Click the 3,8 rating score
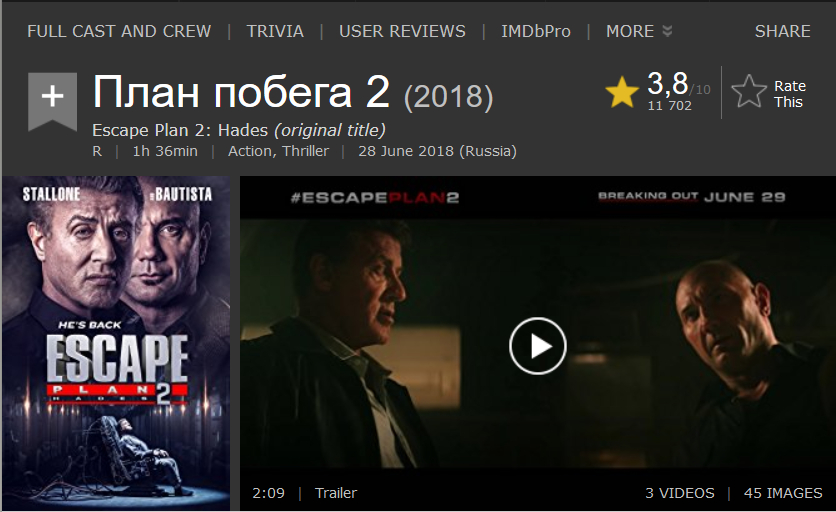Image resolution: width=836 pixels, height=512 pixels. (668, 84)
